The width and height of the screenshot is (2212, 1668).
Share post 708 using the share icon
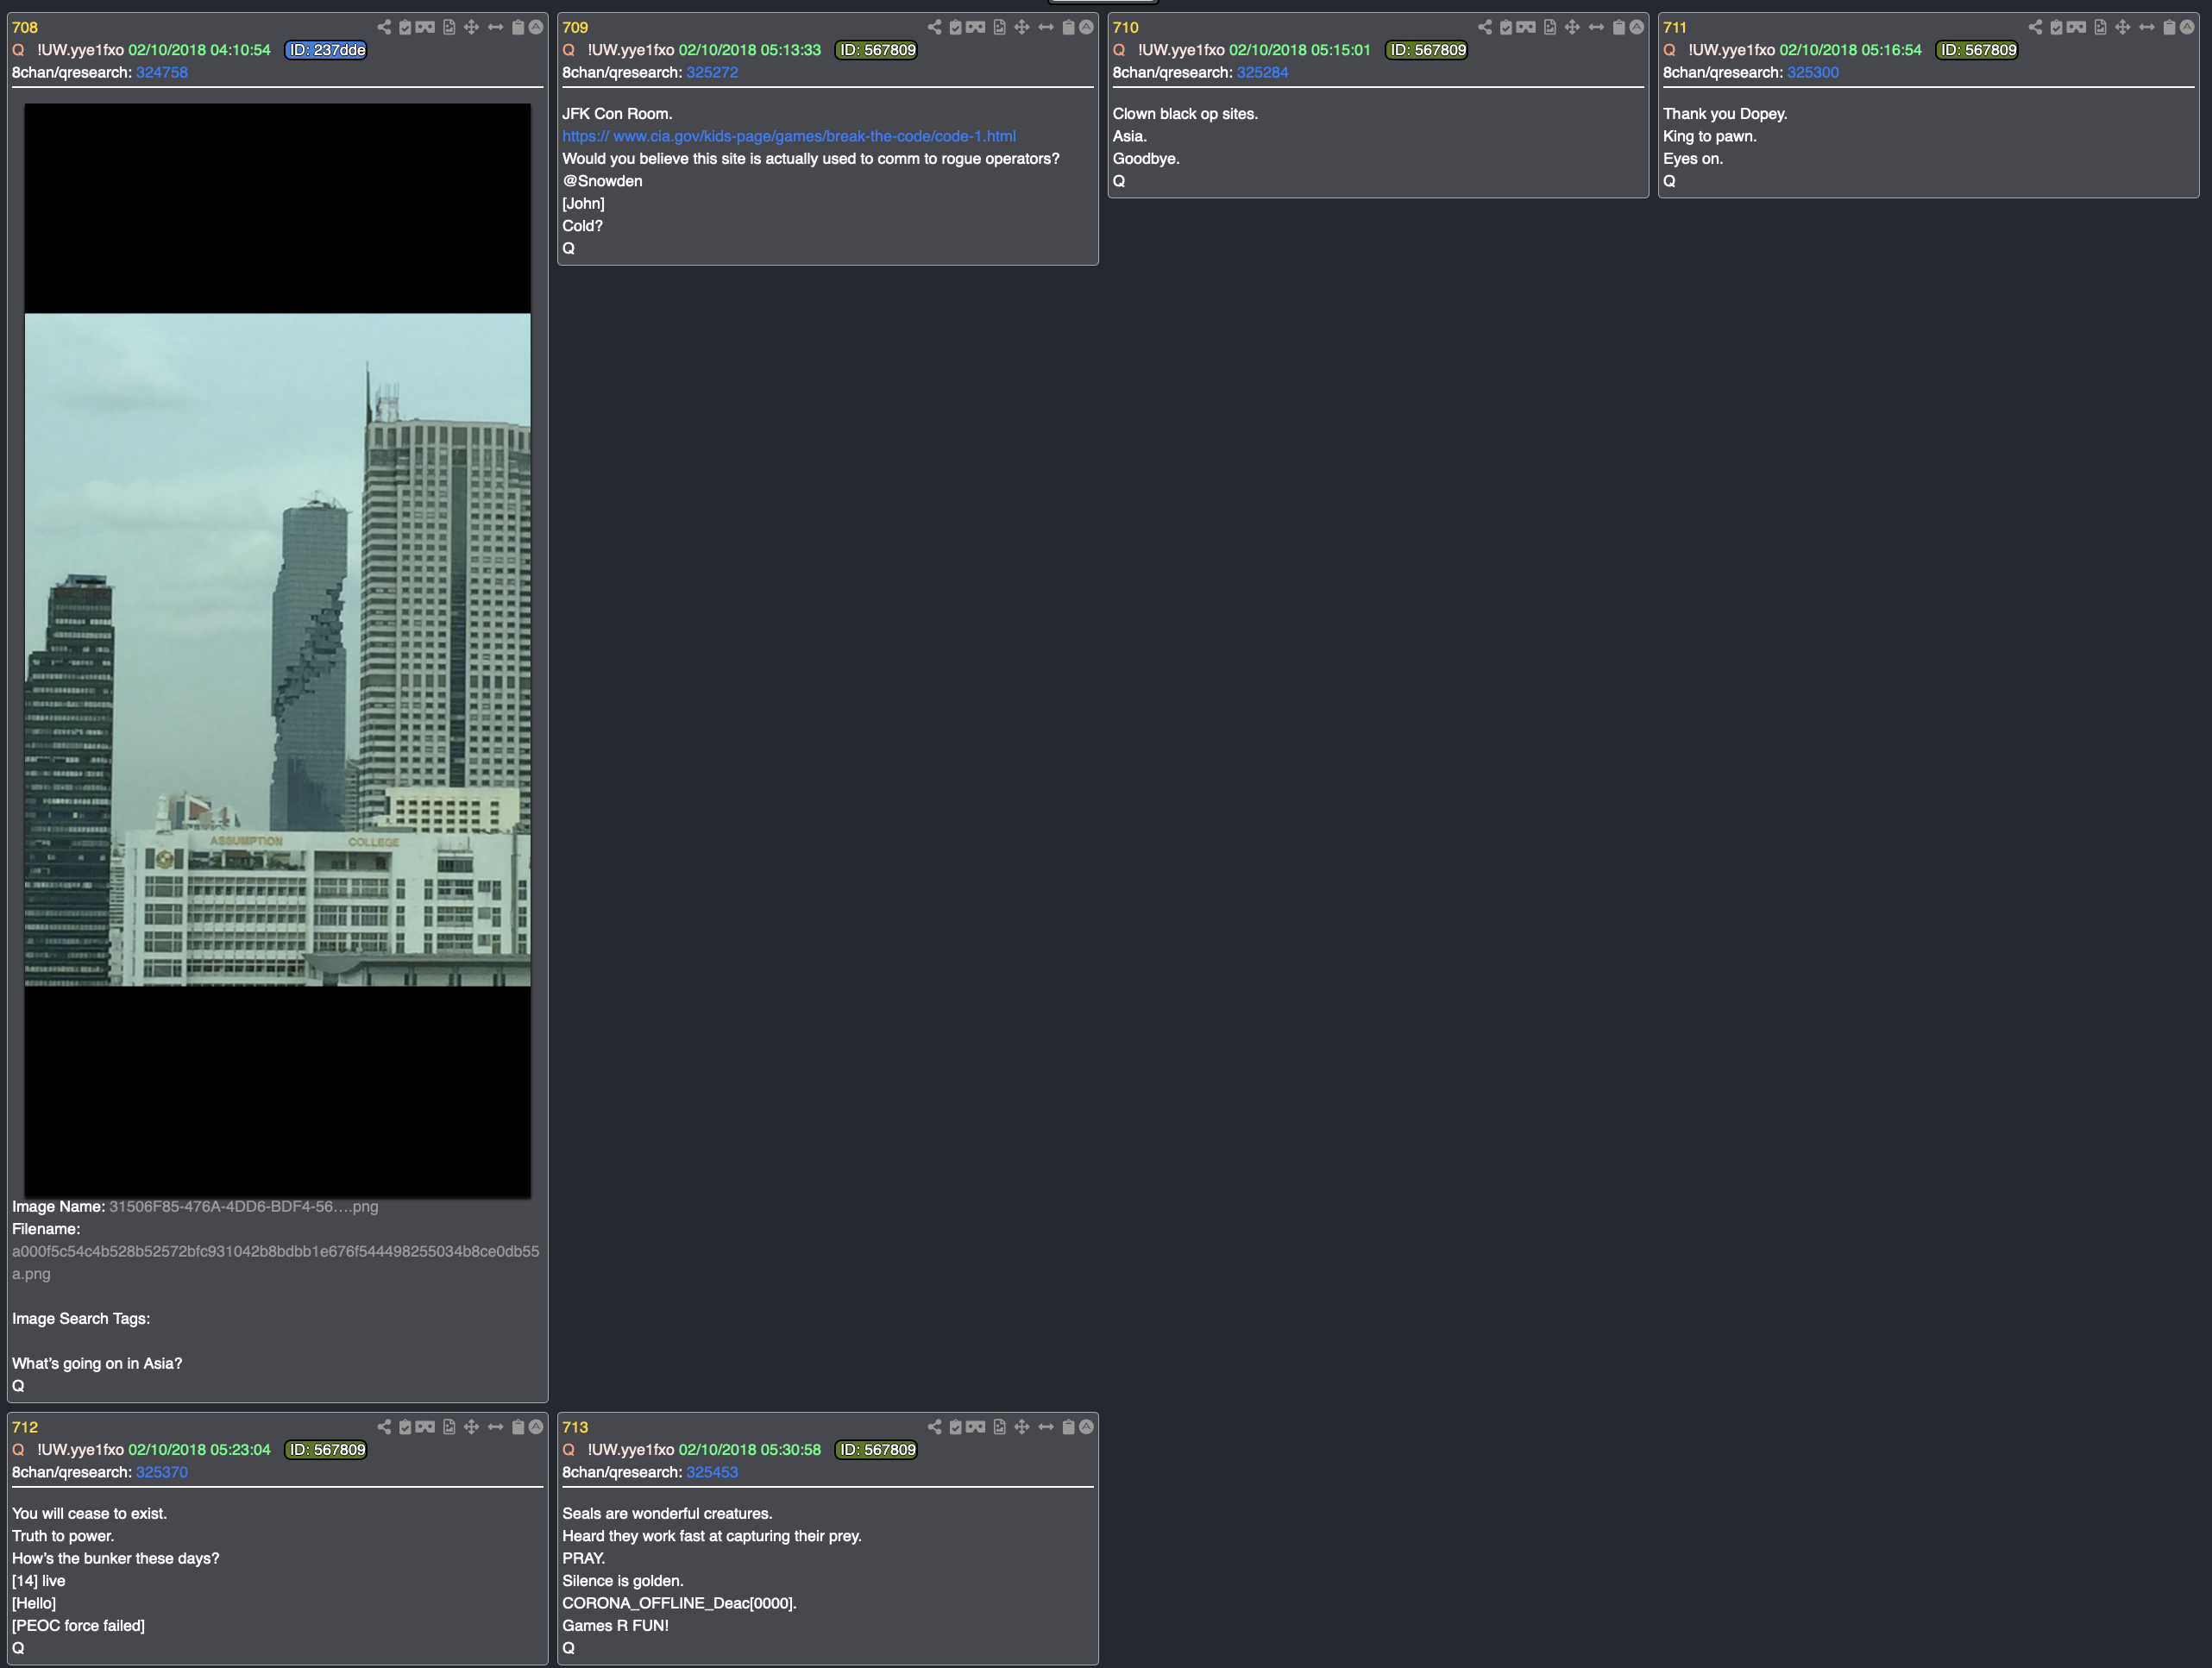point(384,27)
